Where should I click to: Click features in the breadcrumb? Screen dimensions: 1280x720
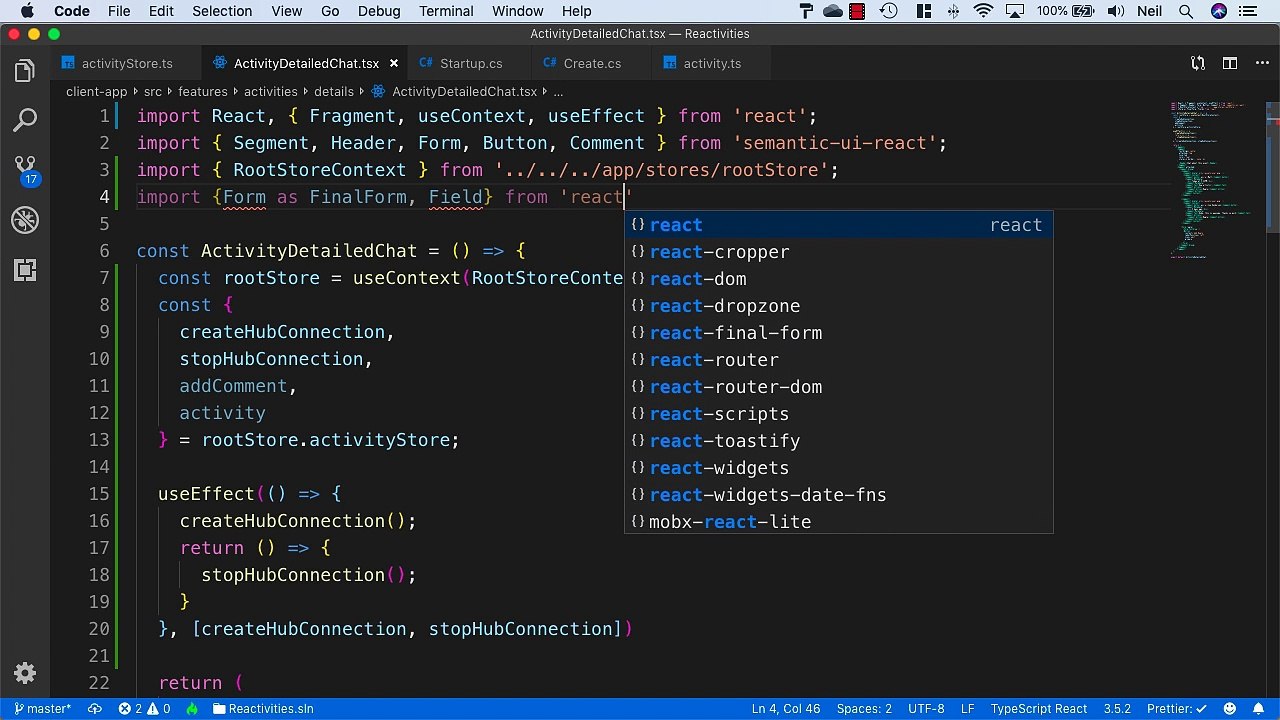[203, 91]
